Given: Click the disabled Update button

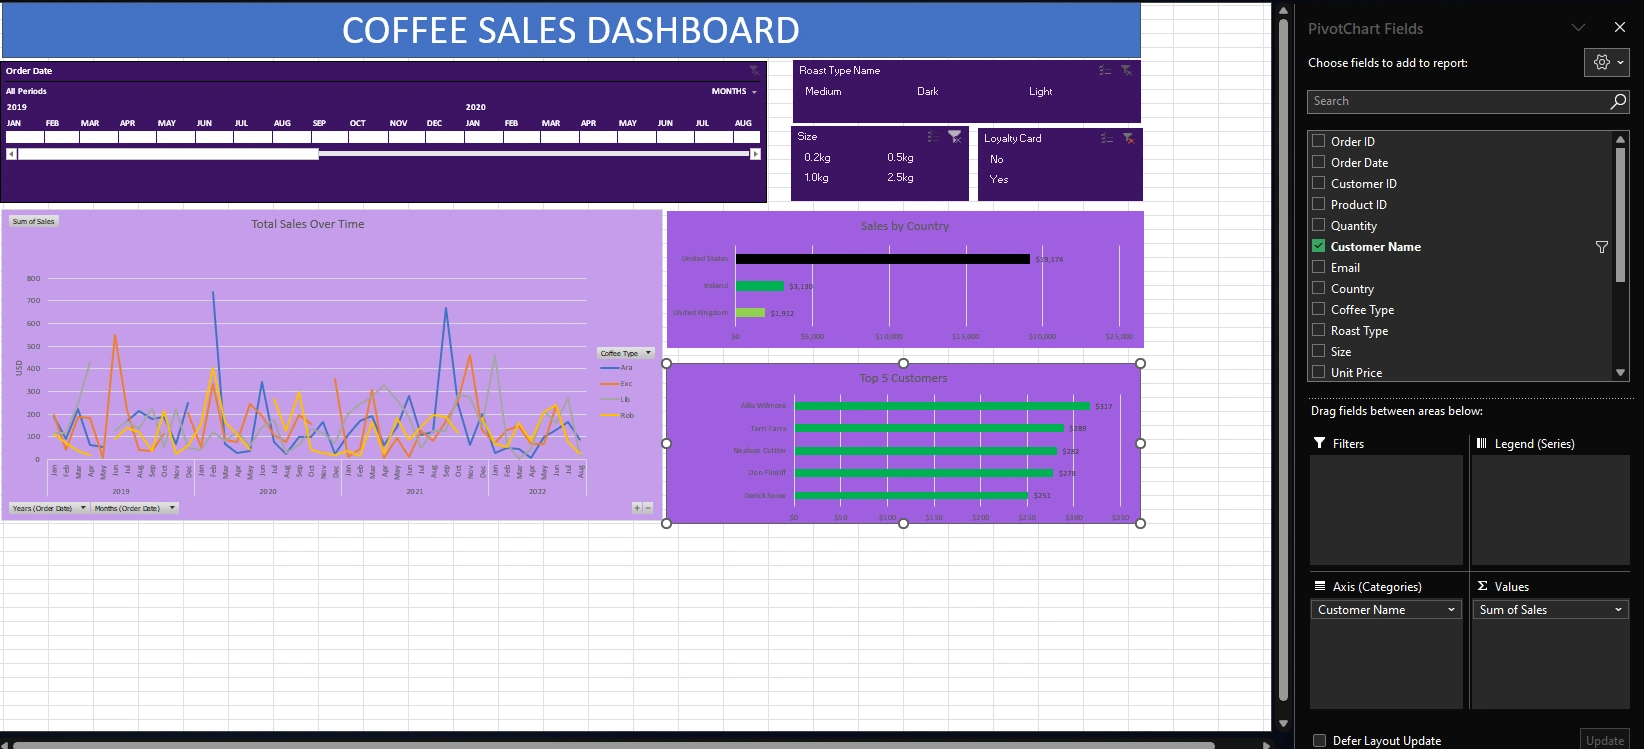Looking at the screenshot, I should pos(1605,741).
